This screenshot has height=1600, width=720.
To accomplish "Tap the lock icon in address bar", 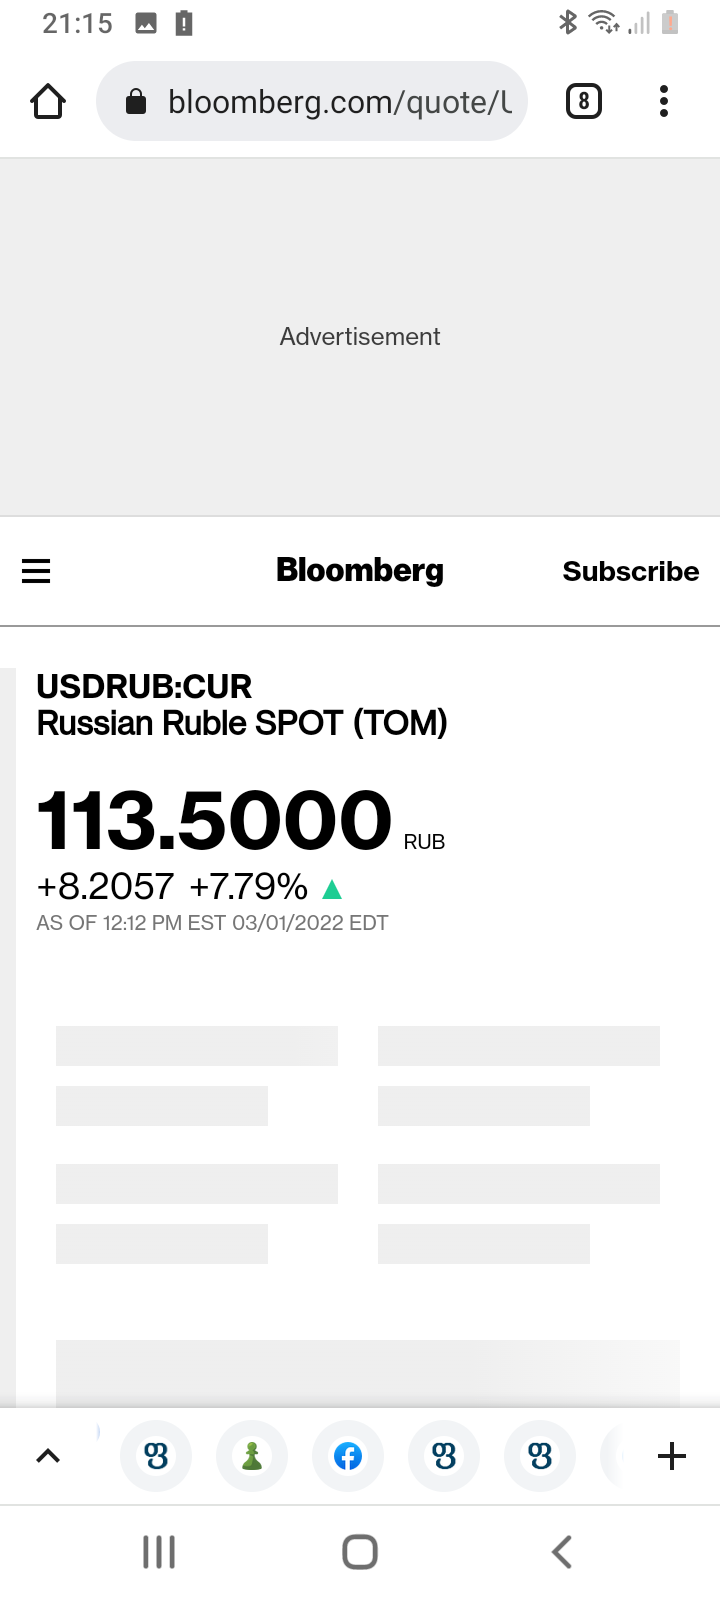I will 136,101.
